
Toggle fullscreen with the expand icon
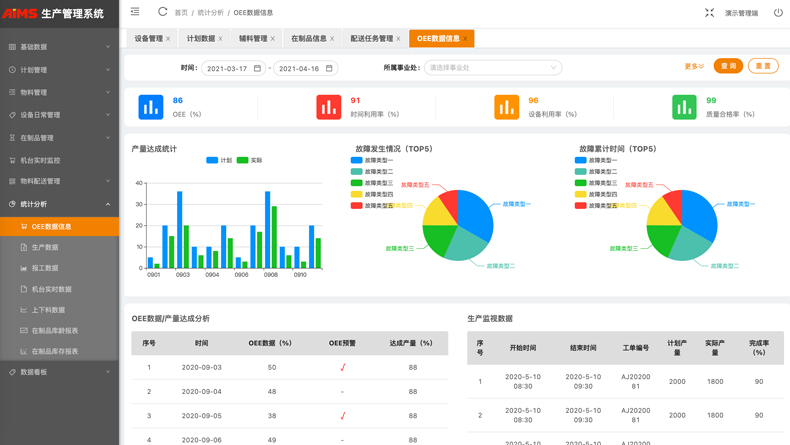tap(709, 13)
